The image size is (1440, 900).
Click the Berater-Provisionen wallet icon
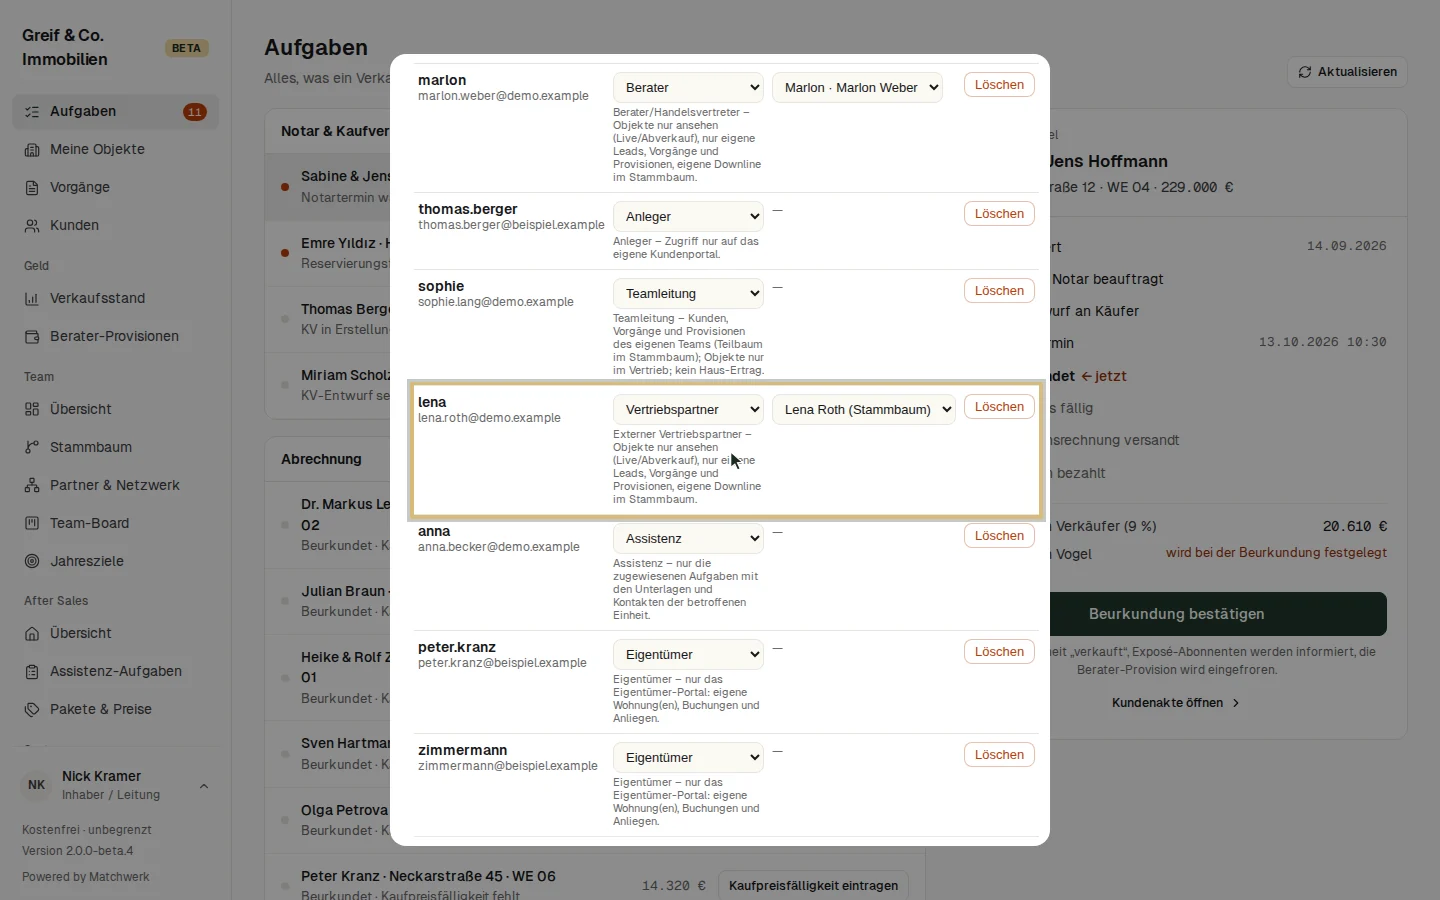point(32,337)
